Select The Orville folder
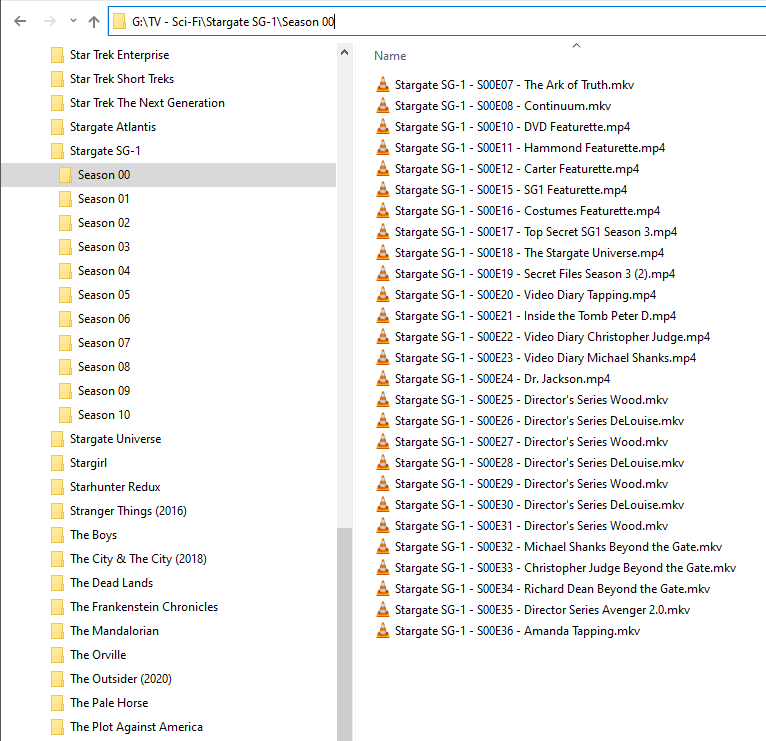Viewport: 766px width, 741px height. 98,655
